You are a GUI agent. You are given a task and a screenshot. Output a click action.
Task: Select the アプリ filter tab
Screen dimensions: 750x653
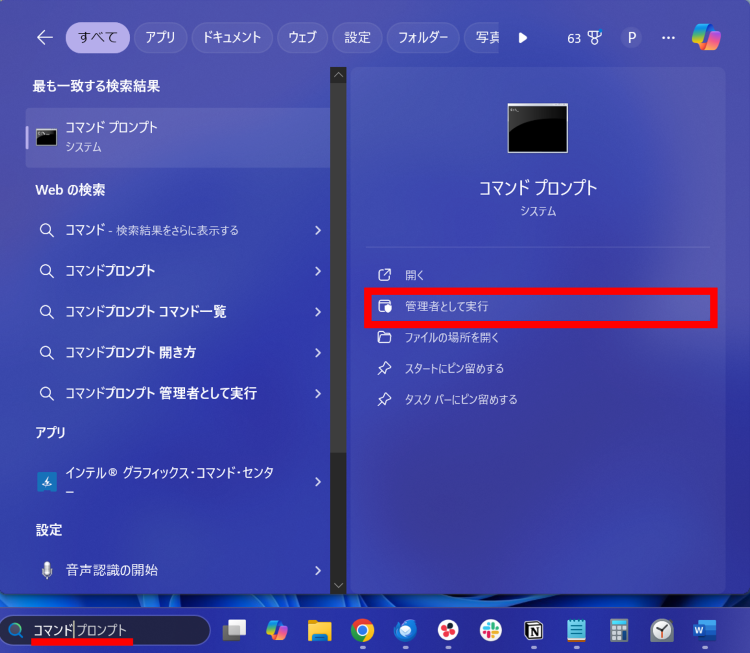point(160,37)
